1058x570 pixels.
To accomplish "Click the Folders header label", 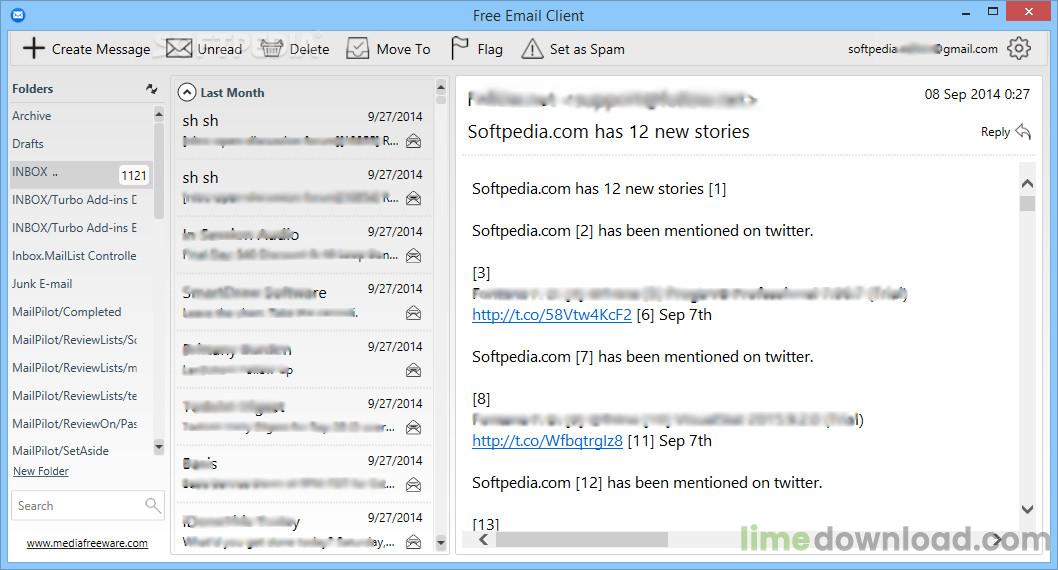I will pos(32,88).
